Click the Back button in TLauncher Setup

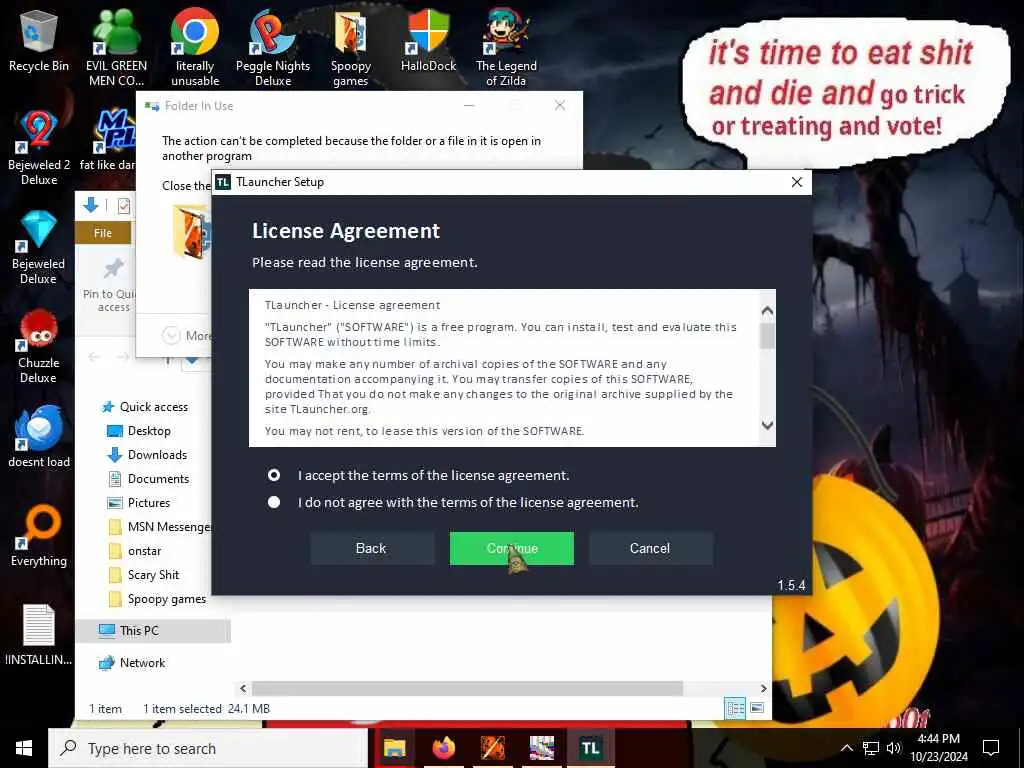pos(372,548)
